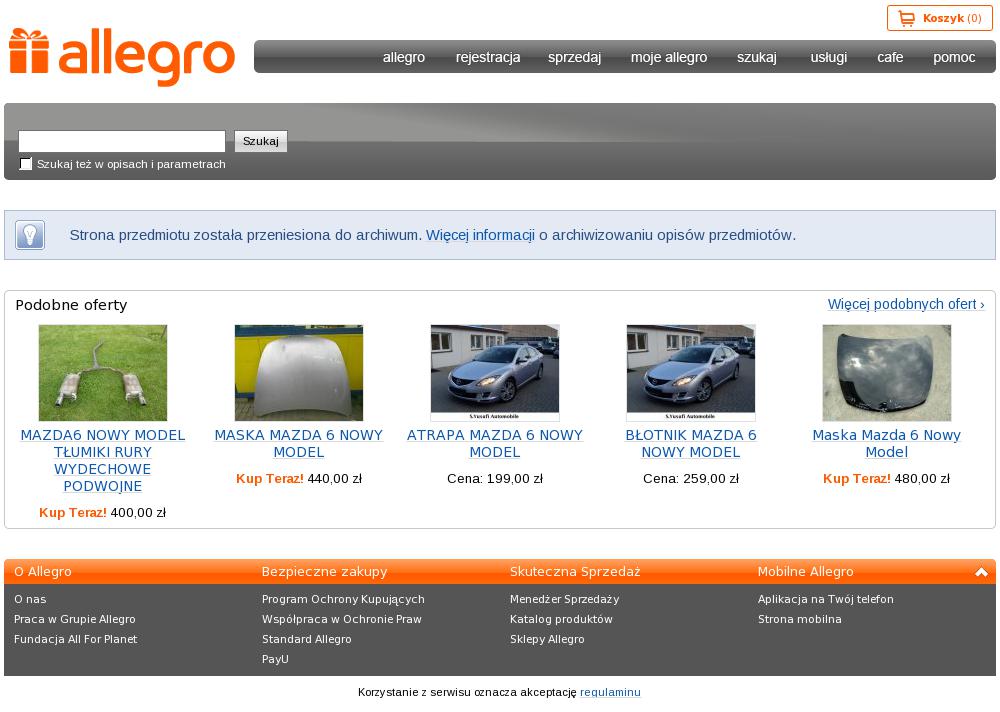The width and height of the screenshot is (1000, 712).
Task: Open the exhaust pipes thumbnail image
Action: [103, 373]
